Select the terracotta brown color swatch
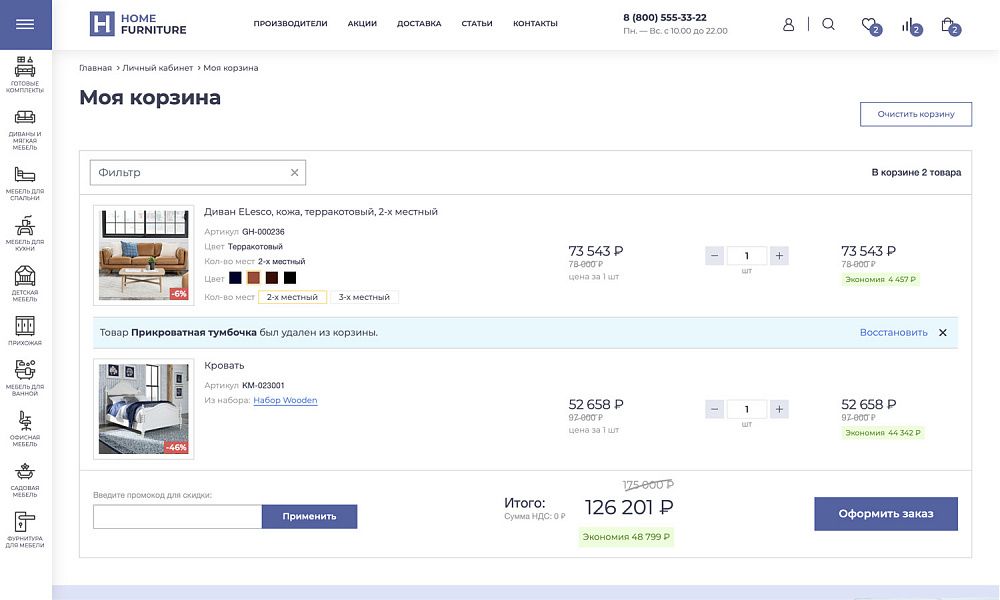Image resolution: width=1000 pixels, height=600 pixels. (253, 277)
